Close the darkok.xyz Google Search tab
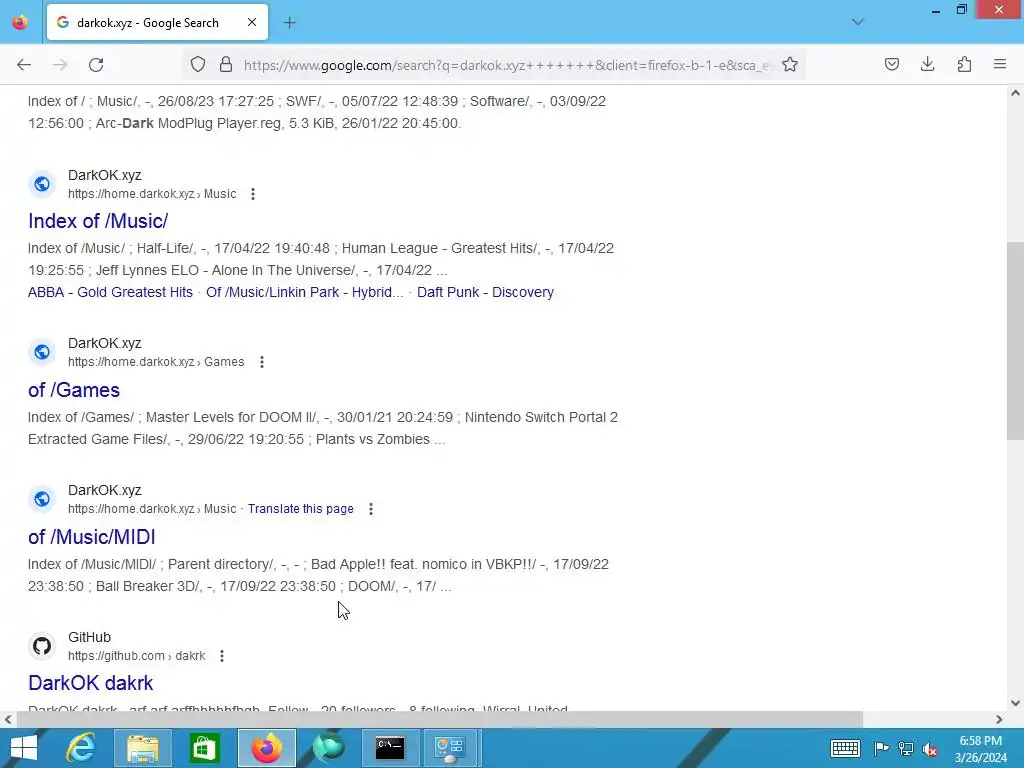This screenshot has height=768, width=1024. [251, 22]
